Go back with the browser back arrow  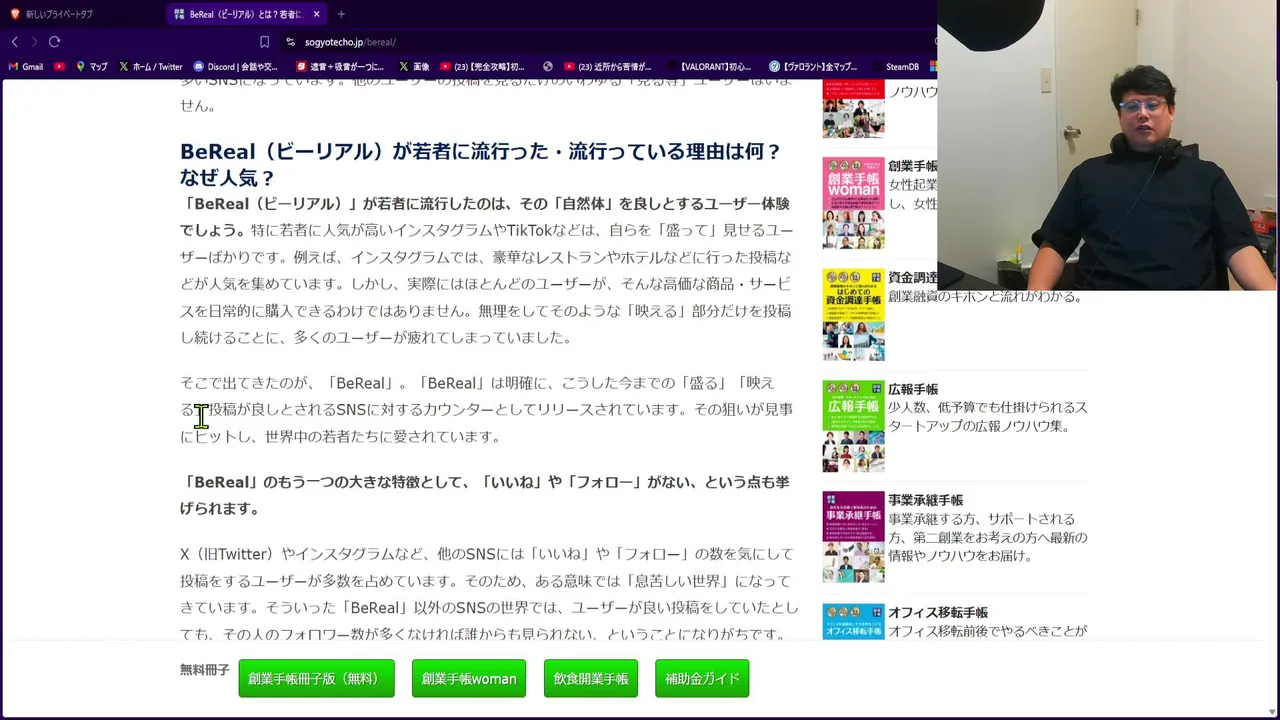click(14, 42)
